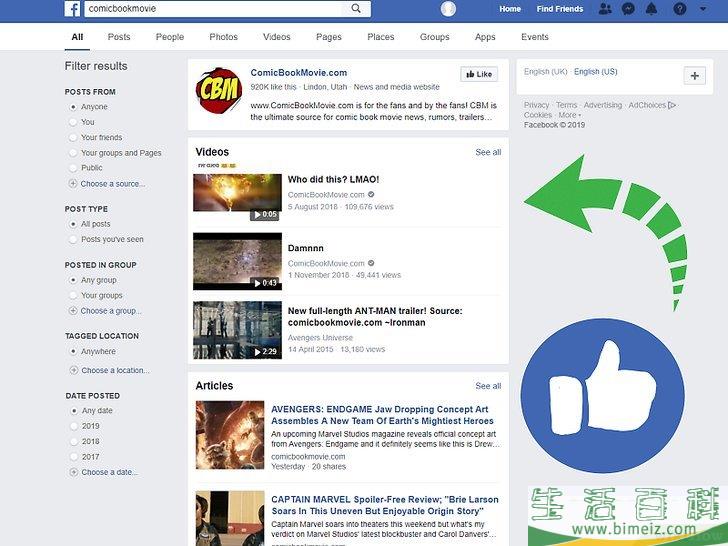Image resolution: width=728 pixels, height=546 pixels.
Task: Like the ComicBookMovie.com page
Action: point(479,74)
